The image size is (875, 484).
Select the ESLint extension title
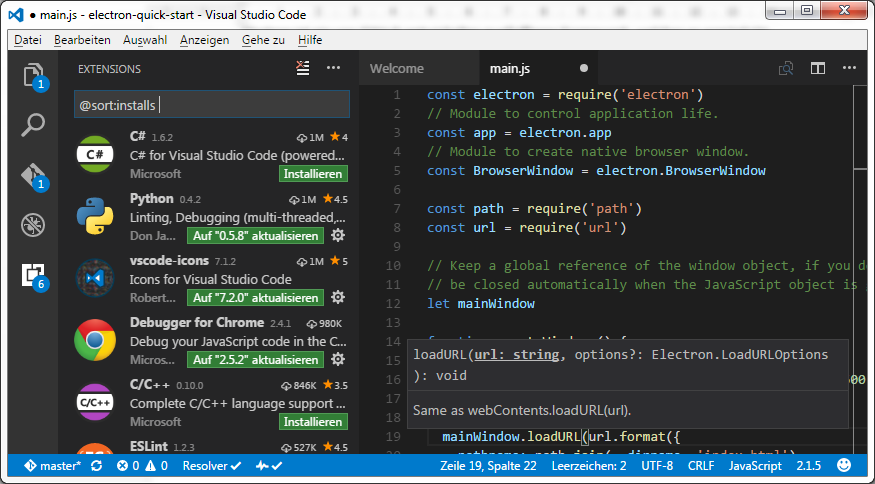148,447
